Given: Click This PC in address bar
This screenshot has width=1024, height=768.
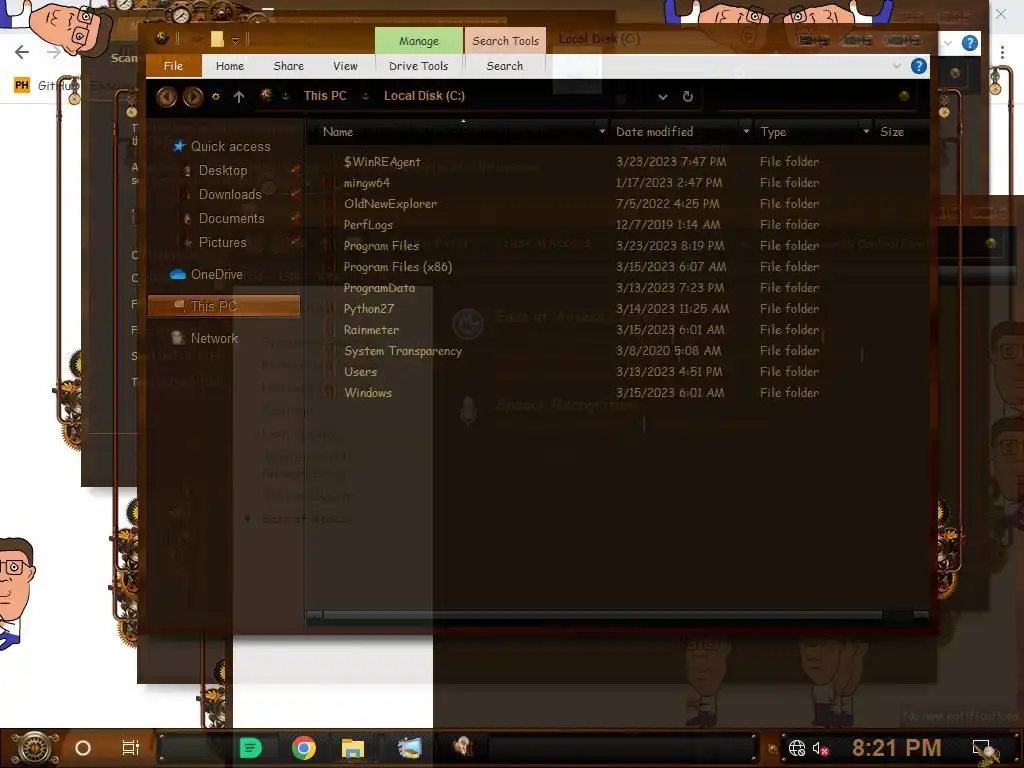Looking at the screenshot, I should click(325, 96).
